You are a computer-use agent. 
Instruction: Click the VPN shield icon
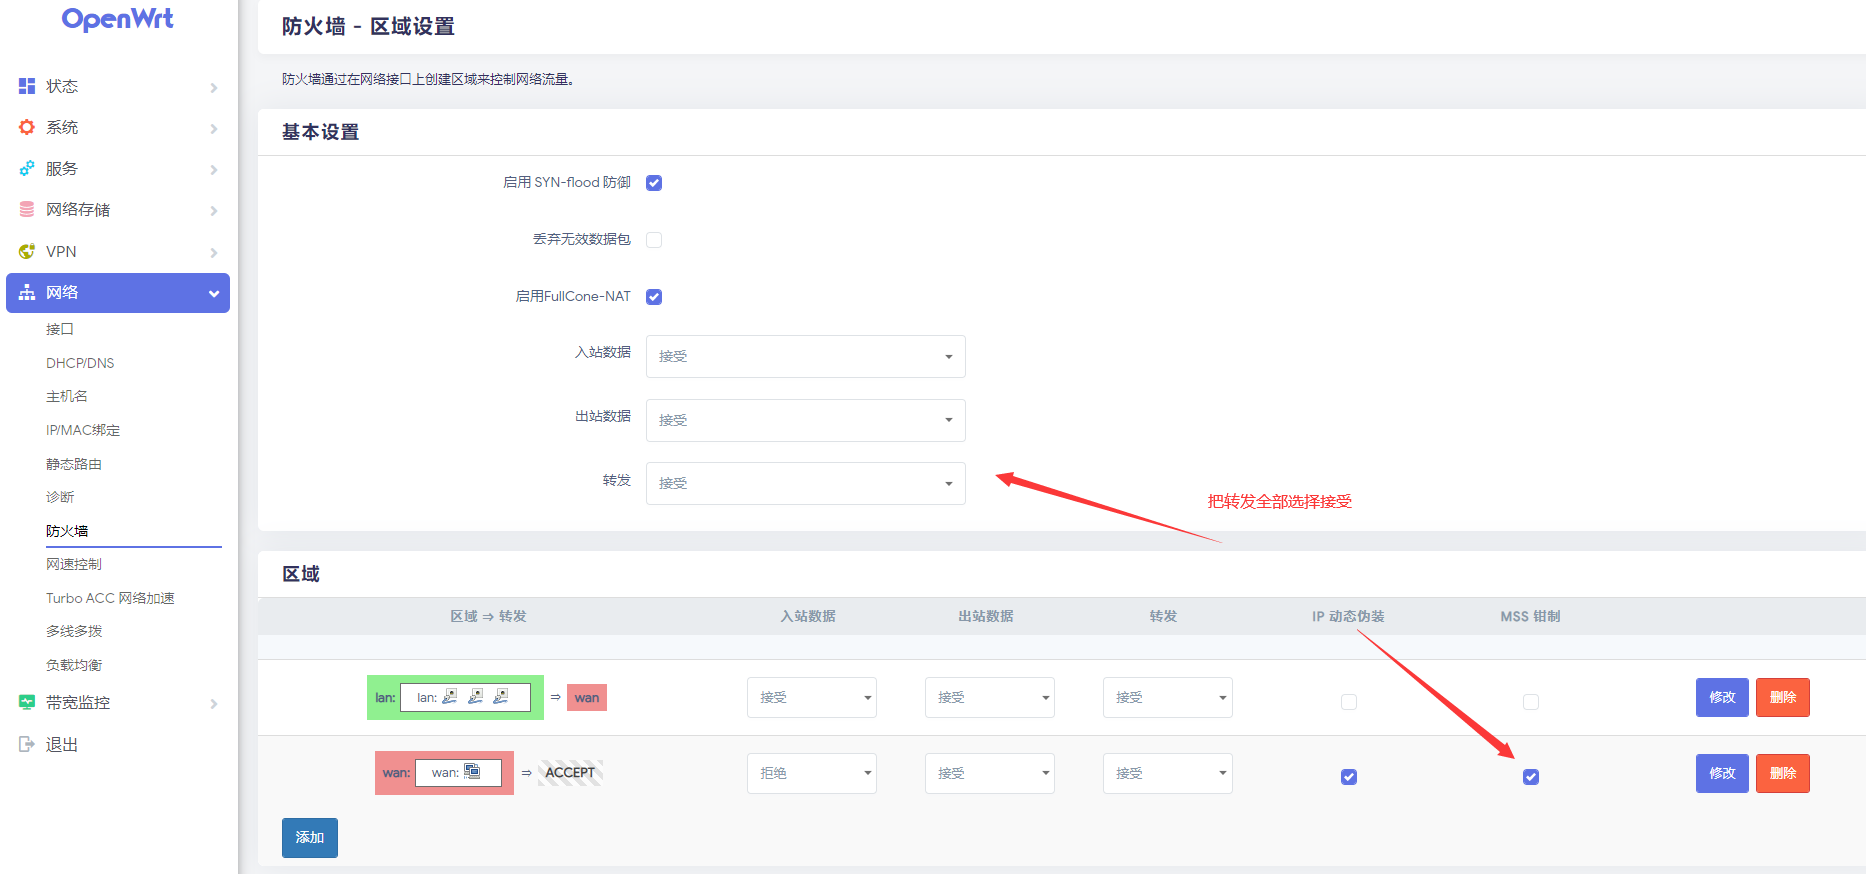pos(27,251)
